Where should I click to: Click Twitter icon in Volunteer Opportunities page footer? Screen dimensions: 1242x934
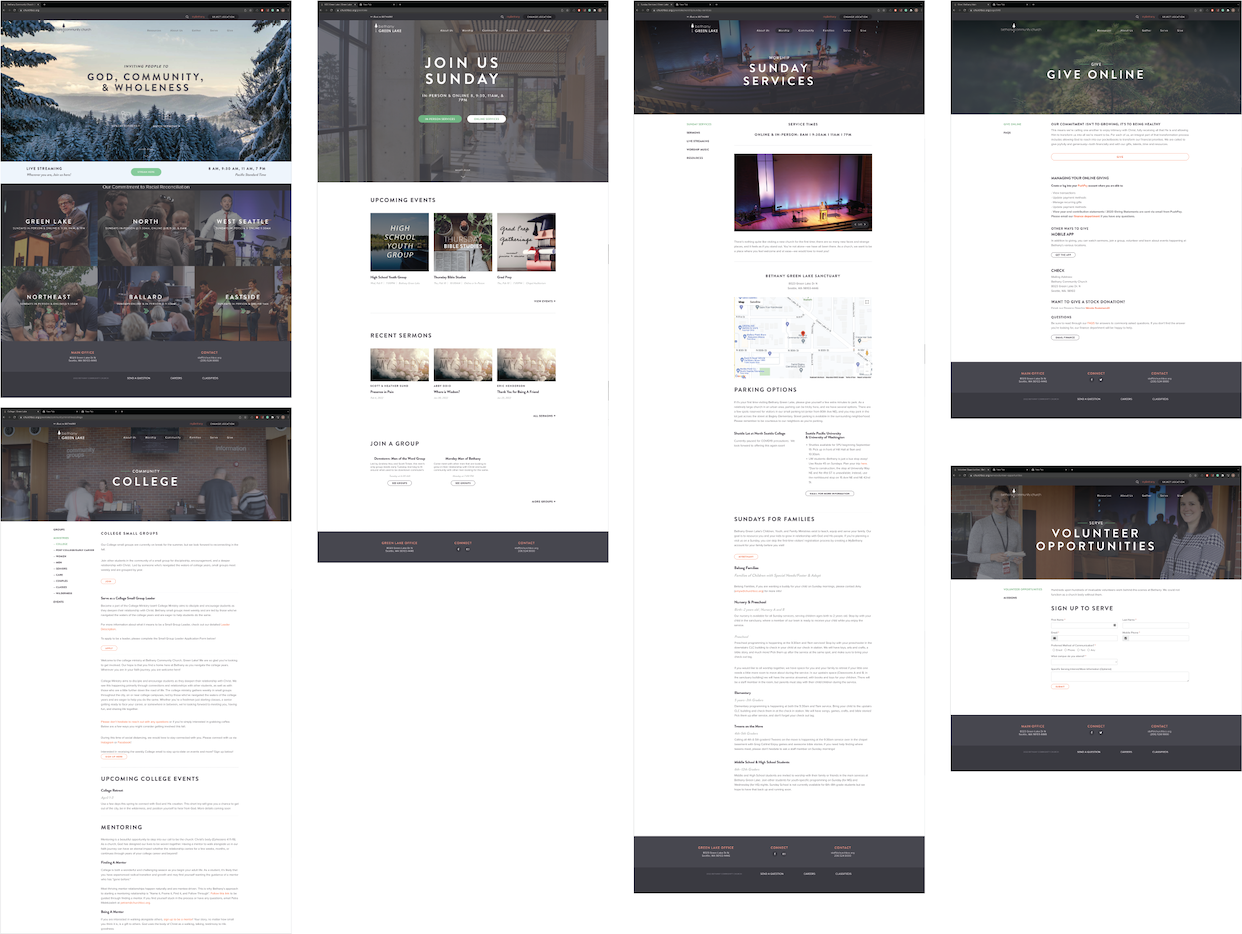1101,732
